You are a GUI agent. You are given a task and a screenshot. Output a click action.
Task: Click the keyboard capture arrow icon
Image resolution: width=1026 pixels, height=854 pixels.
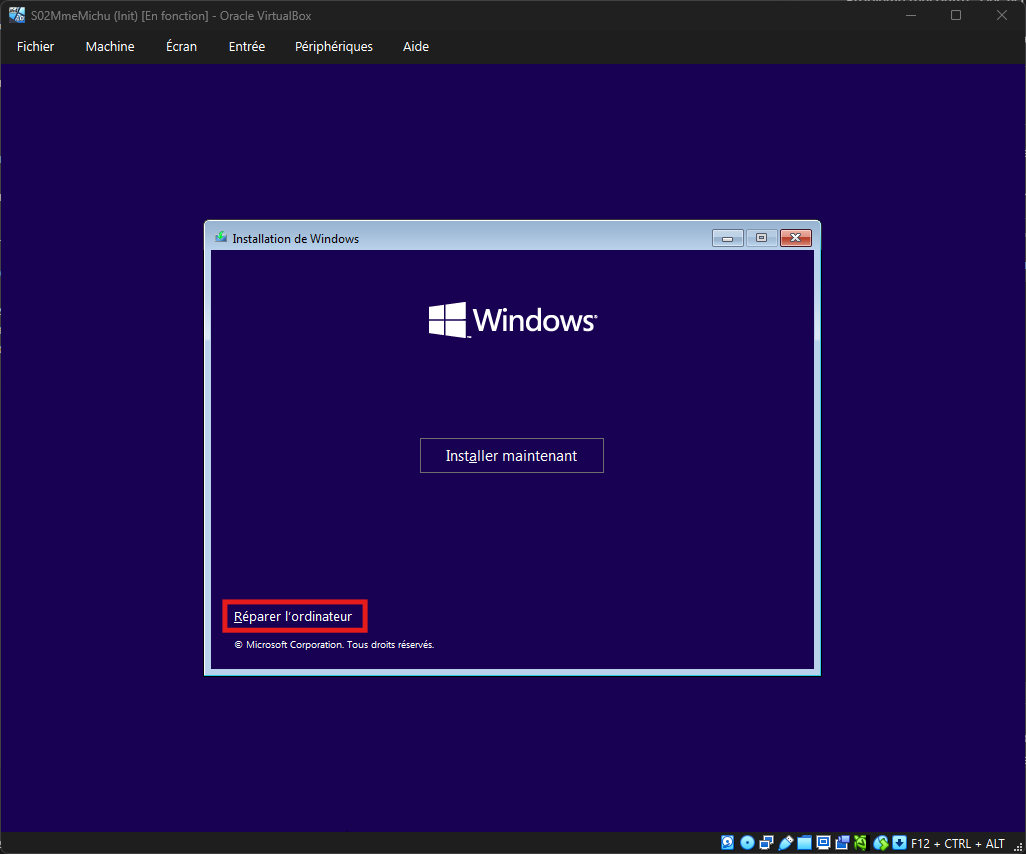(899, 842)
